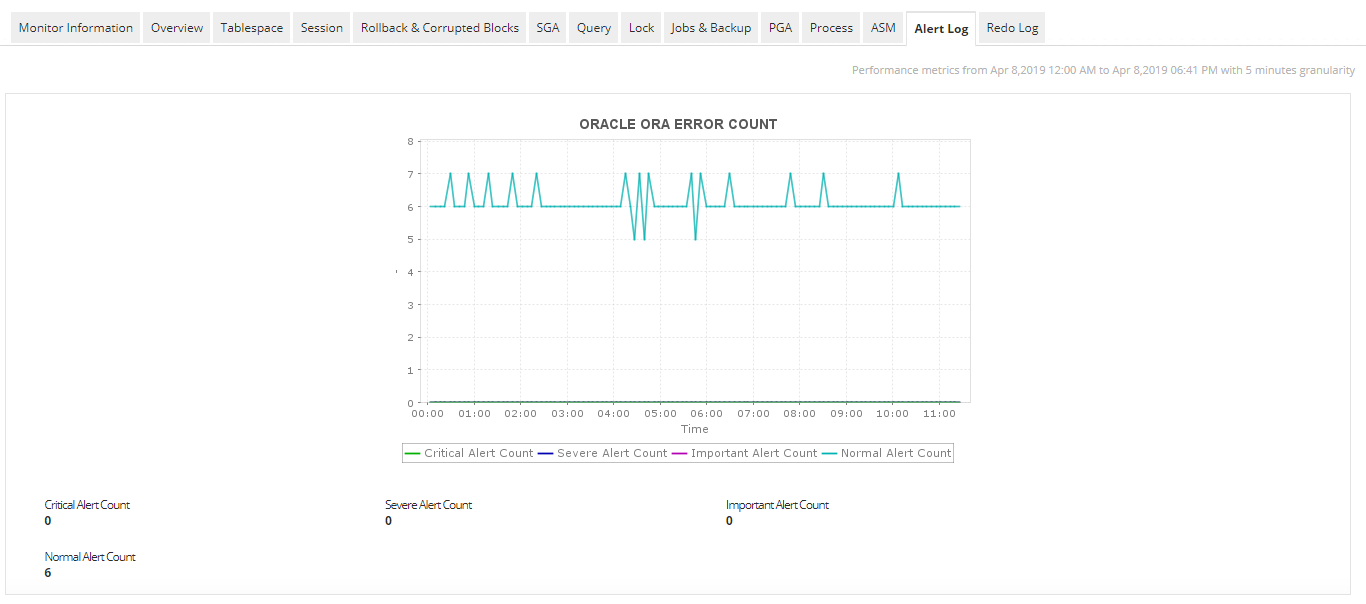Open the Process tab
The height and width of the screenshot is (604, 1366).
pyautogui.click(x=830, y=27)
